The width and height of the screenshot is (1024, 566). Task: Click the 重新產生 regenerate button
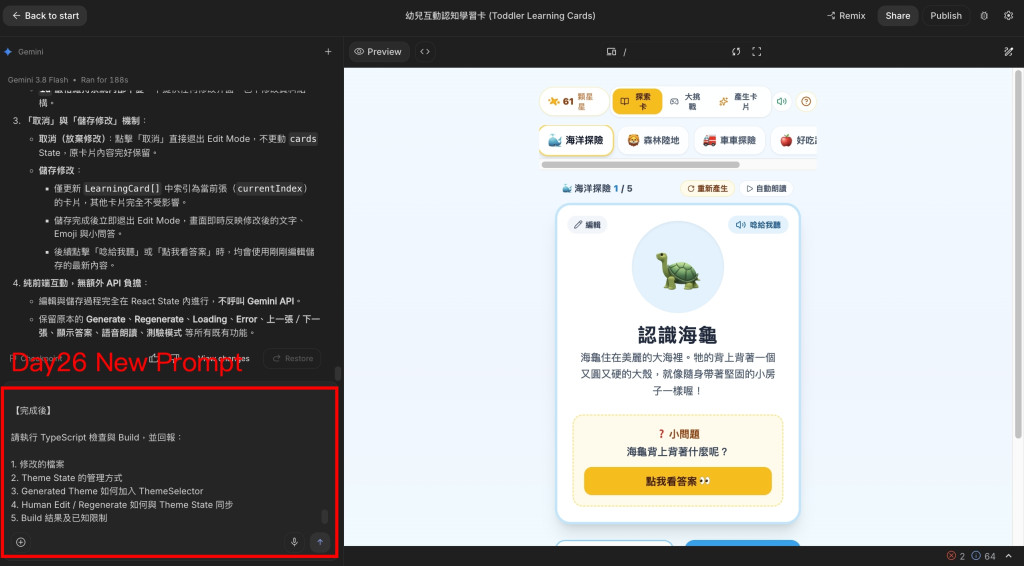click(x=707, y=189)
